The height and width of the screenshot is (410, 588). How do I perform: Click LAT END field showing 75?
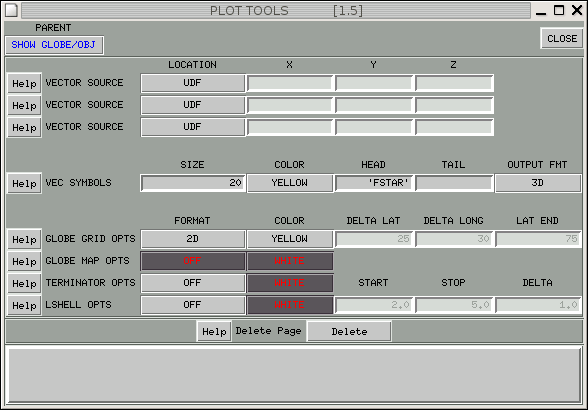pyautogui.click(x=538, y=239)
